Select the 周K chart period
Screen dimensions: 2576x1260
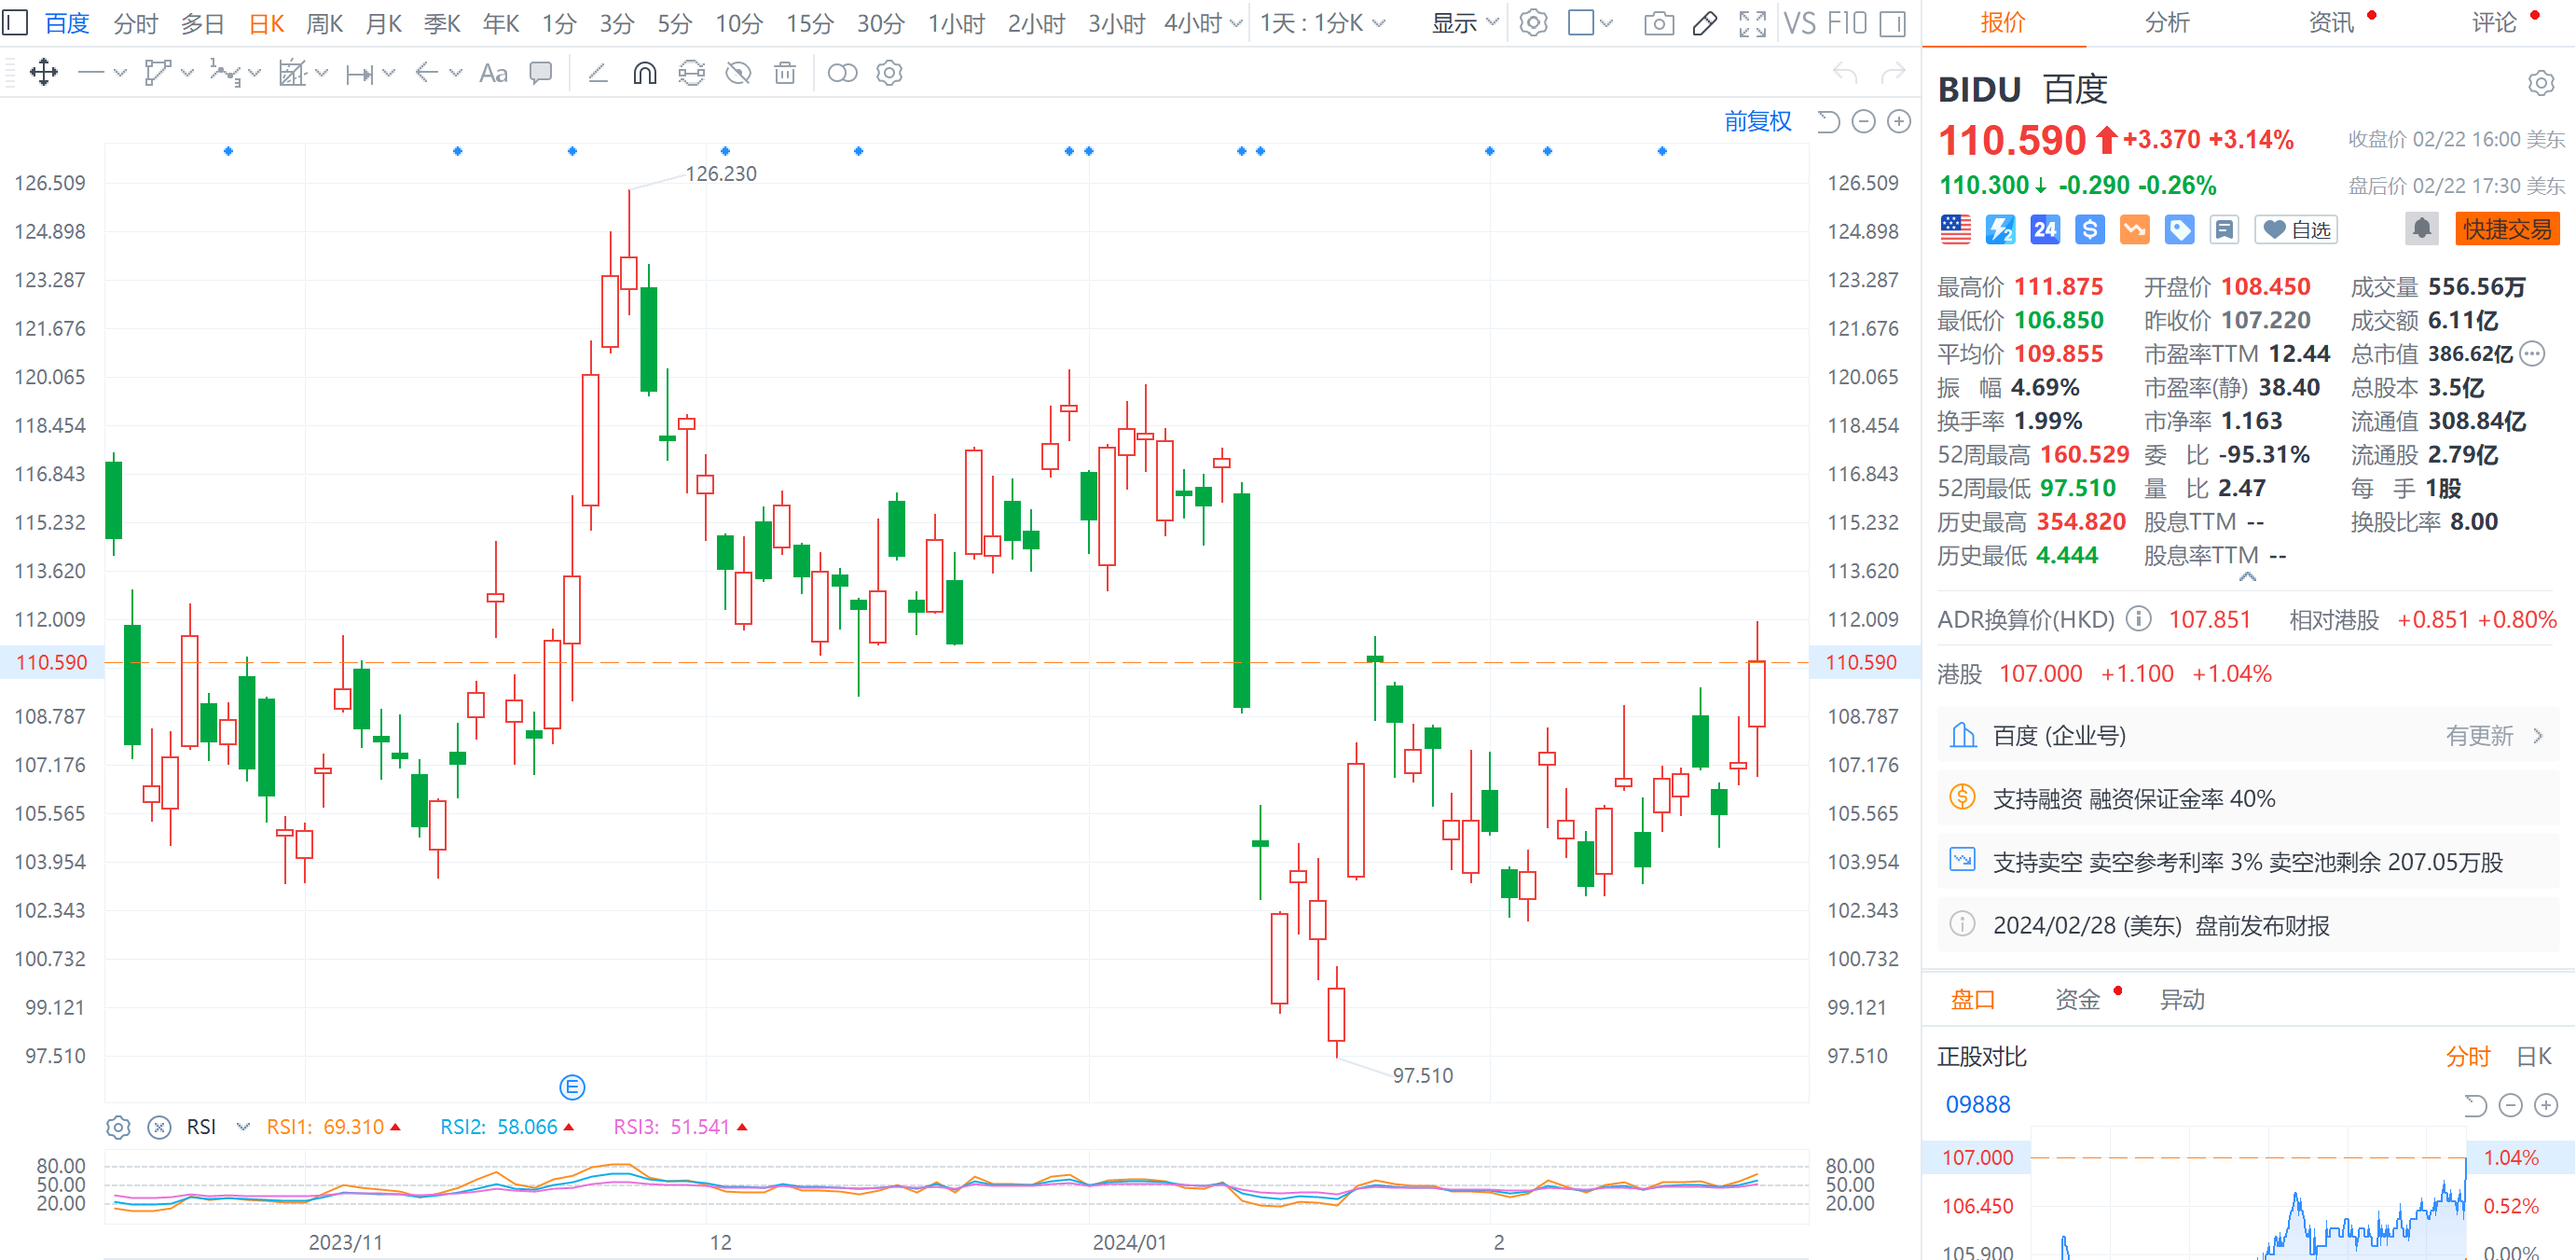coord(324,23)
